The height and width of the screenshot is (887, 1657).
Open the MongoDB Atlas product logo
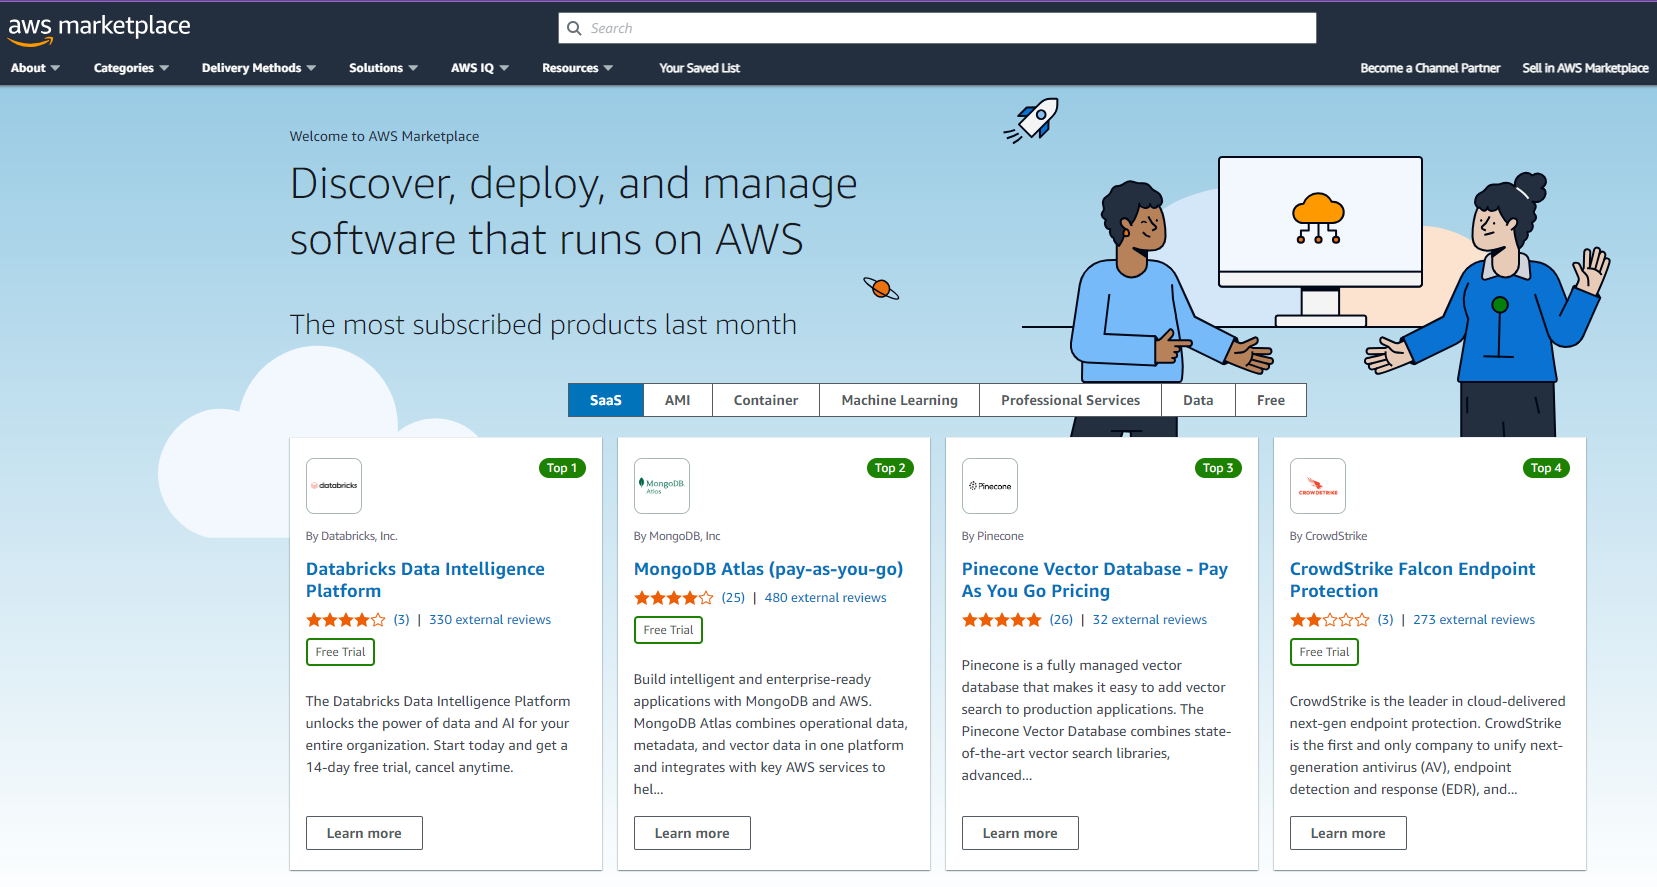[662, 486]
